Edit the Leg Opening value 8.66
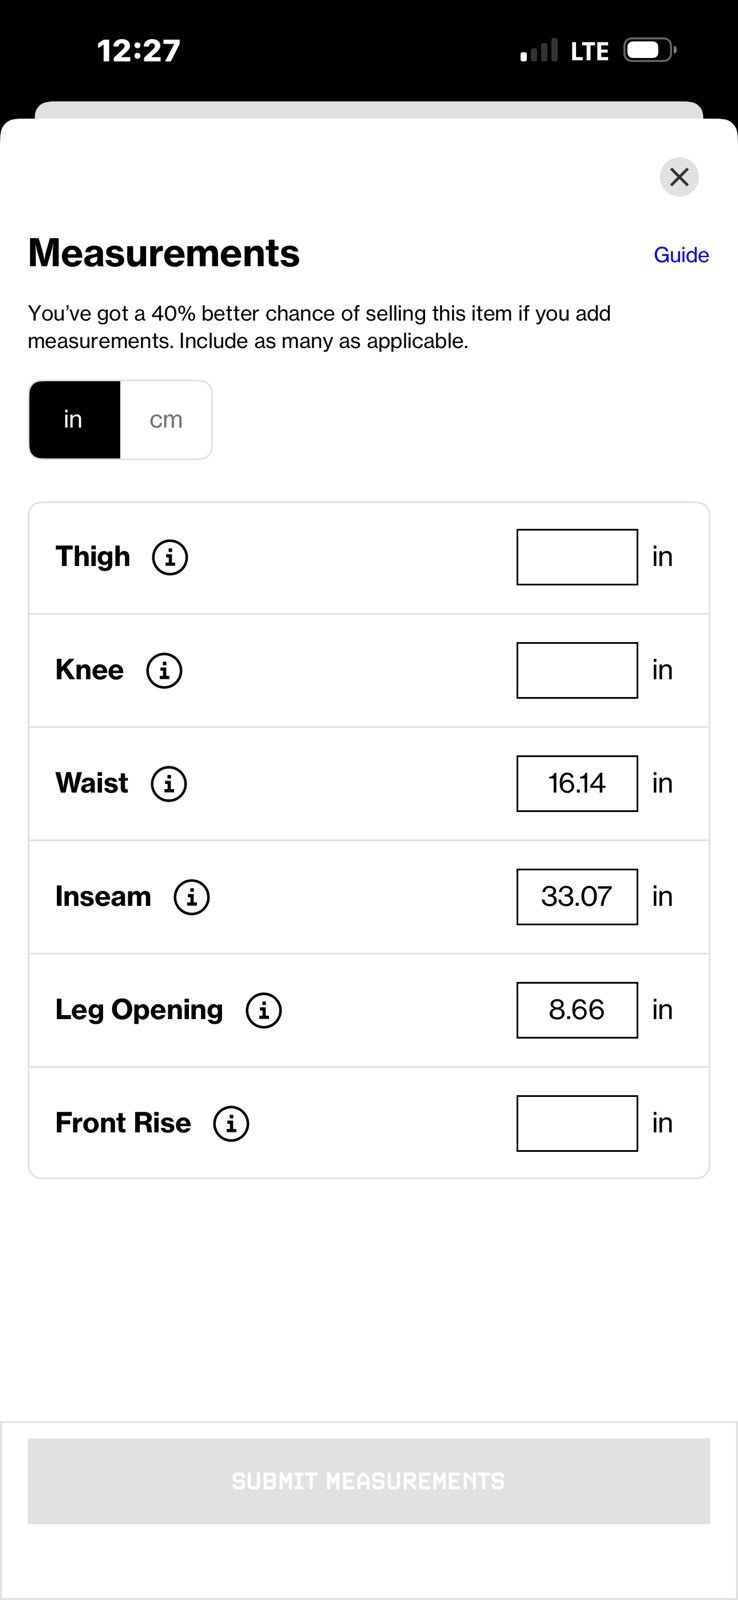Viewport: 738px width, 1600px height. pyautogui.click(x=577, y=1010)
